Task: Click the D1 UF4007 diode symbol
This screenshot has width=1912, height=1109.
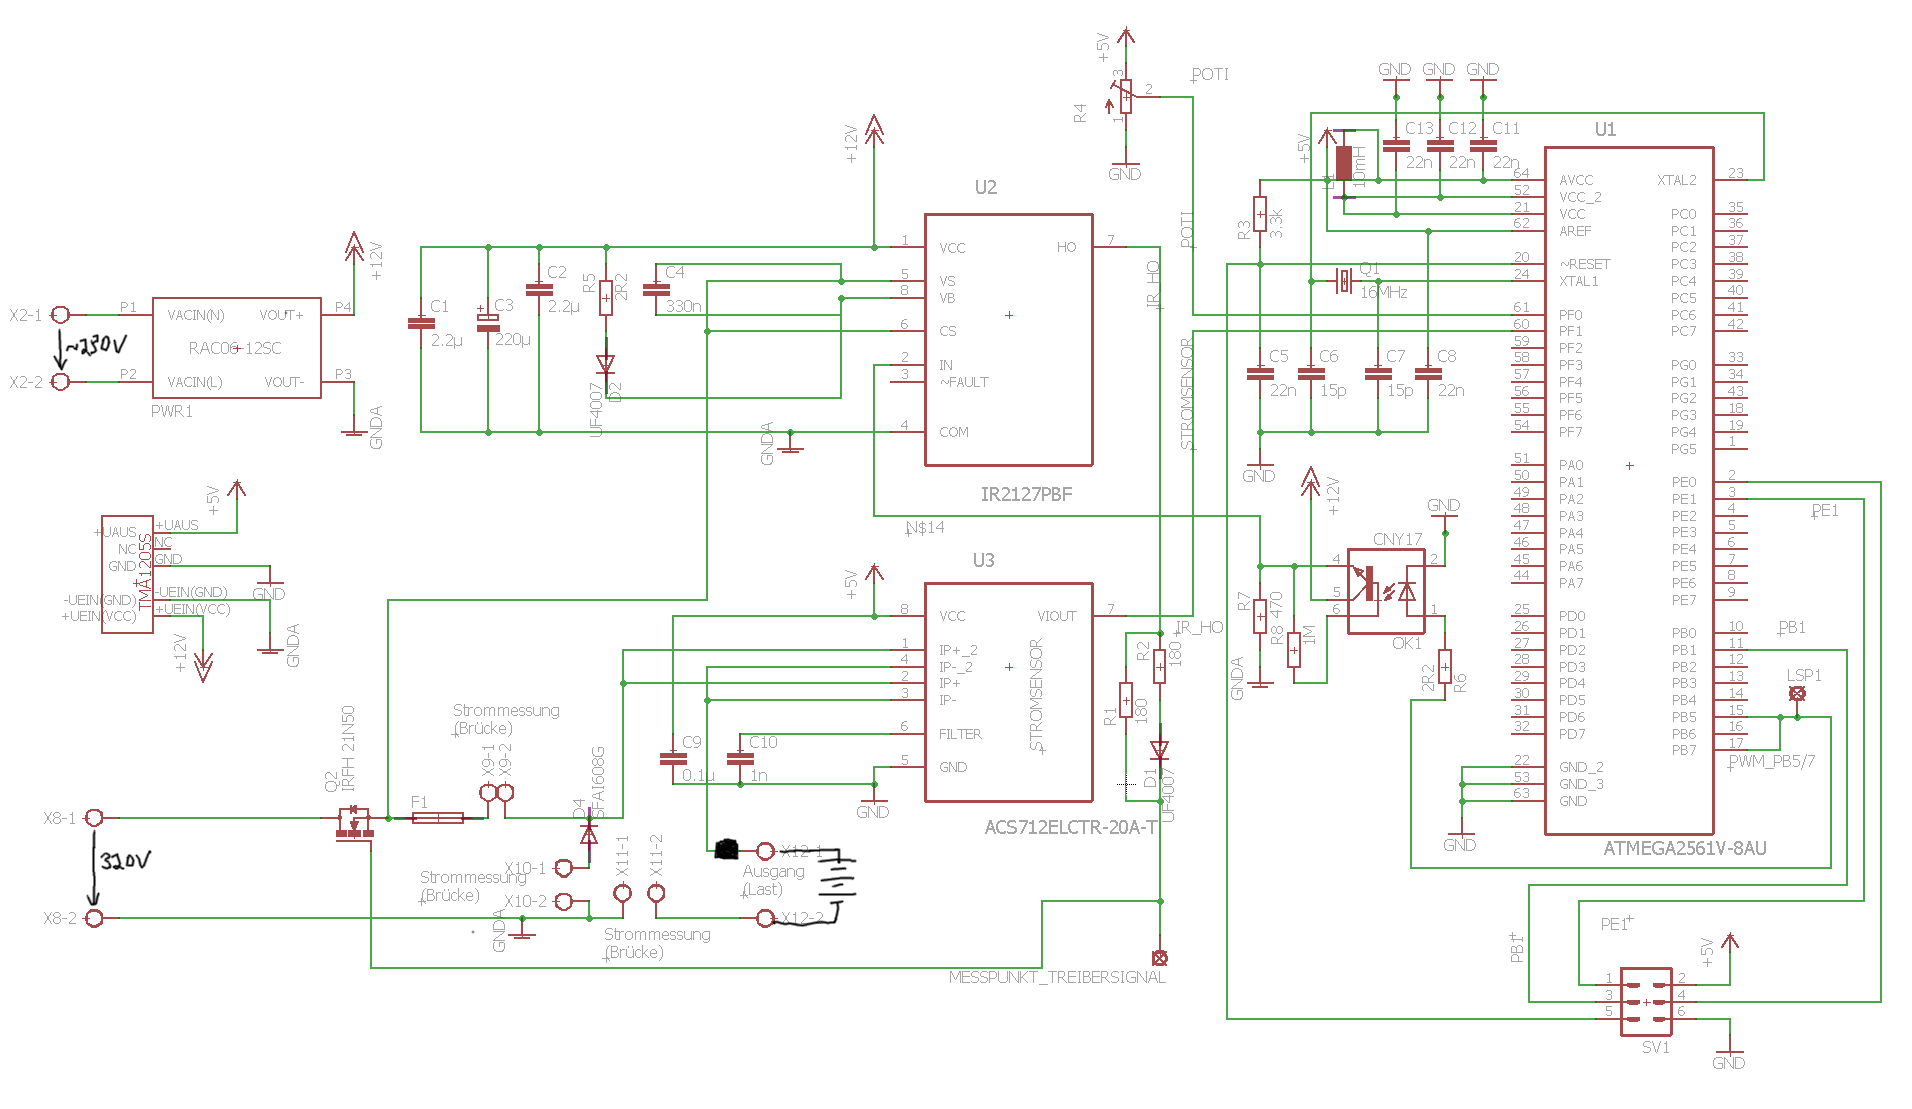Action: 1160,749
